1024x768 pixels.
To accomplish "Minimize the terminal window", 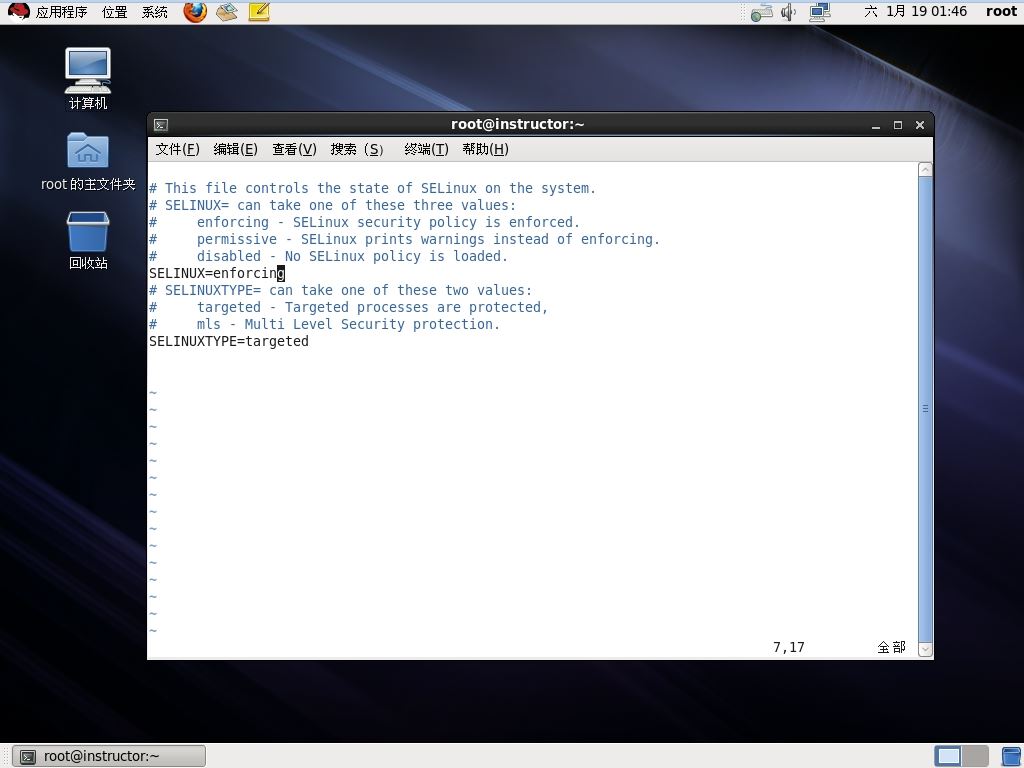I will click(876, 125).
